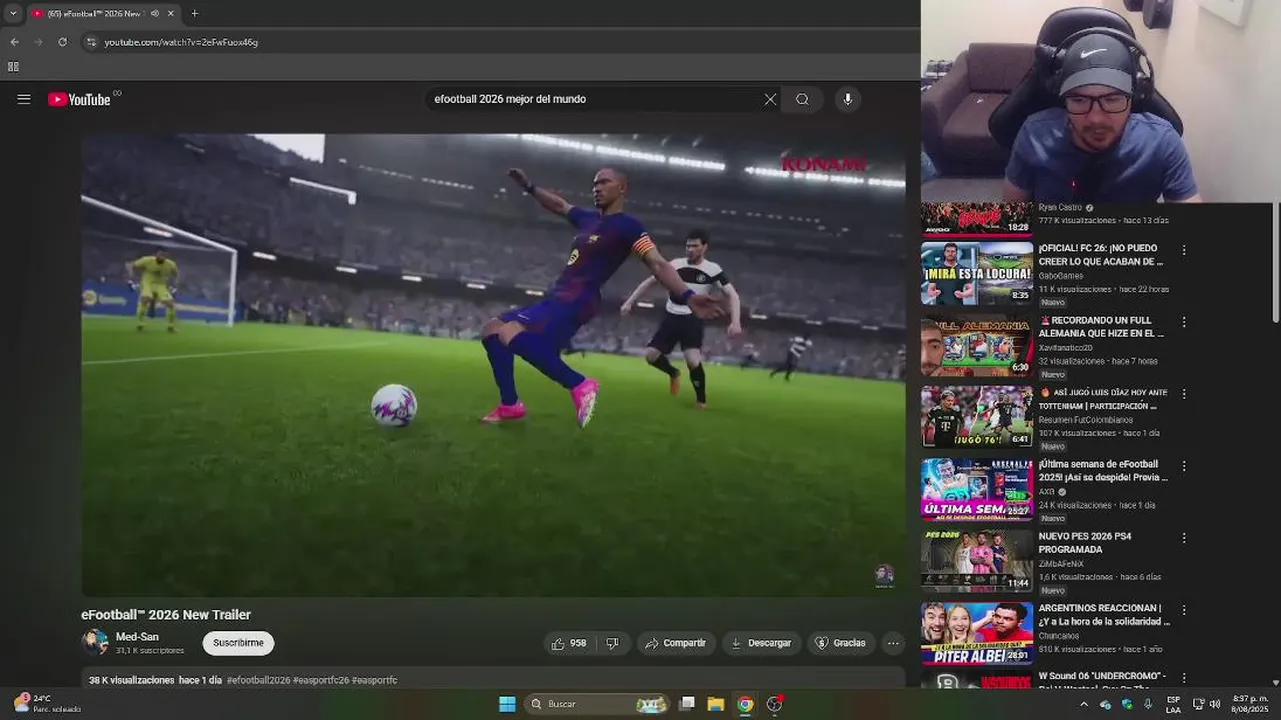Reload the page with refresh icon
Image resolution: width=1281 pixels, height=720 pixels.
click(x=62, y=42)
